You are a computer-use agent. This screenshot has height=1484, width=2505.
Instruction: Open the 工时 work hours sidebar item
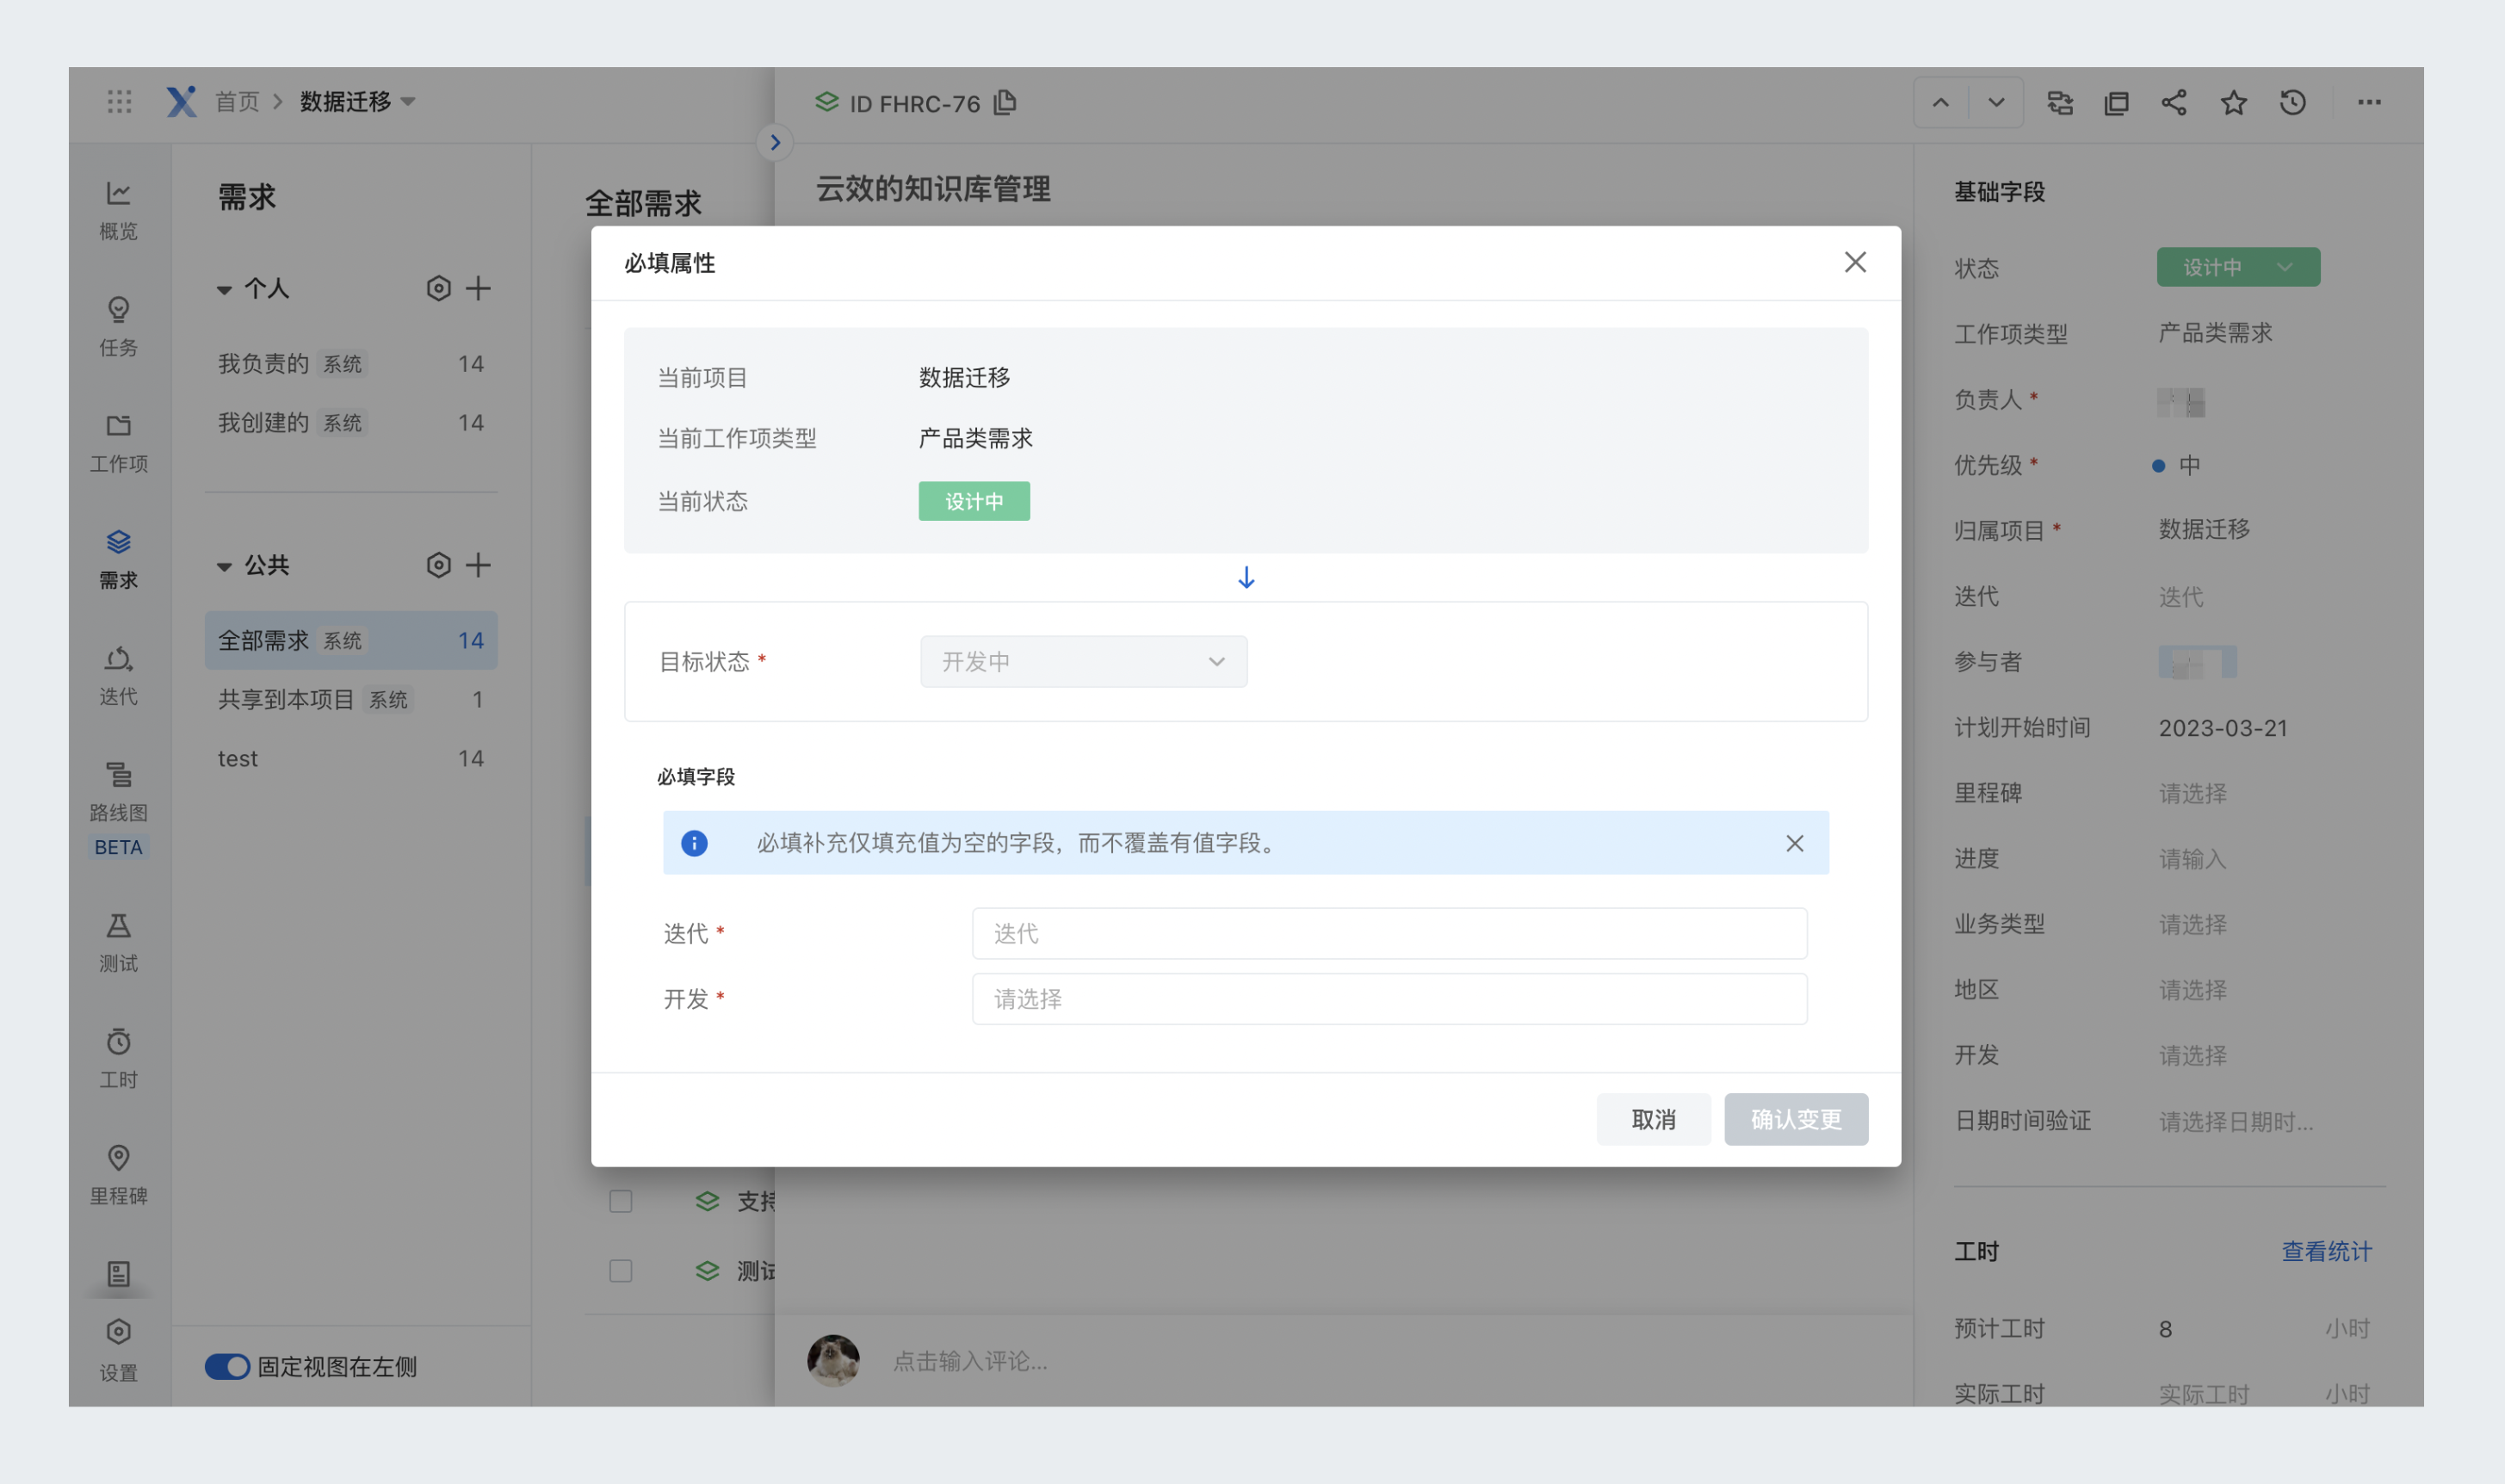pyautogui.click(x=118, y=1058)
